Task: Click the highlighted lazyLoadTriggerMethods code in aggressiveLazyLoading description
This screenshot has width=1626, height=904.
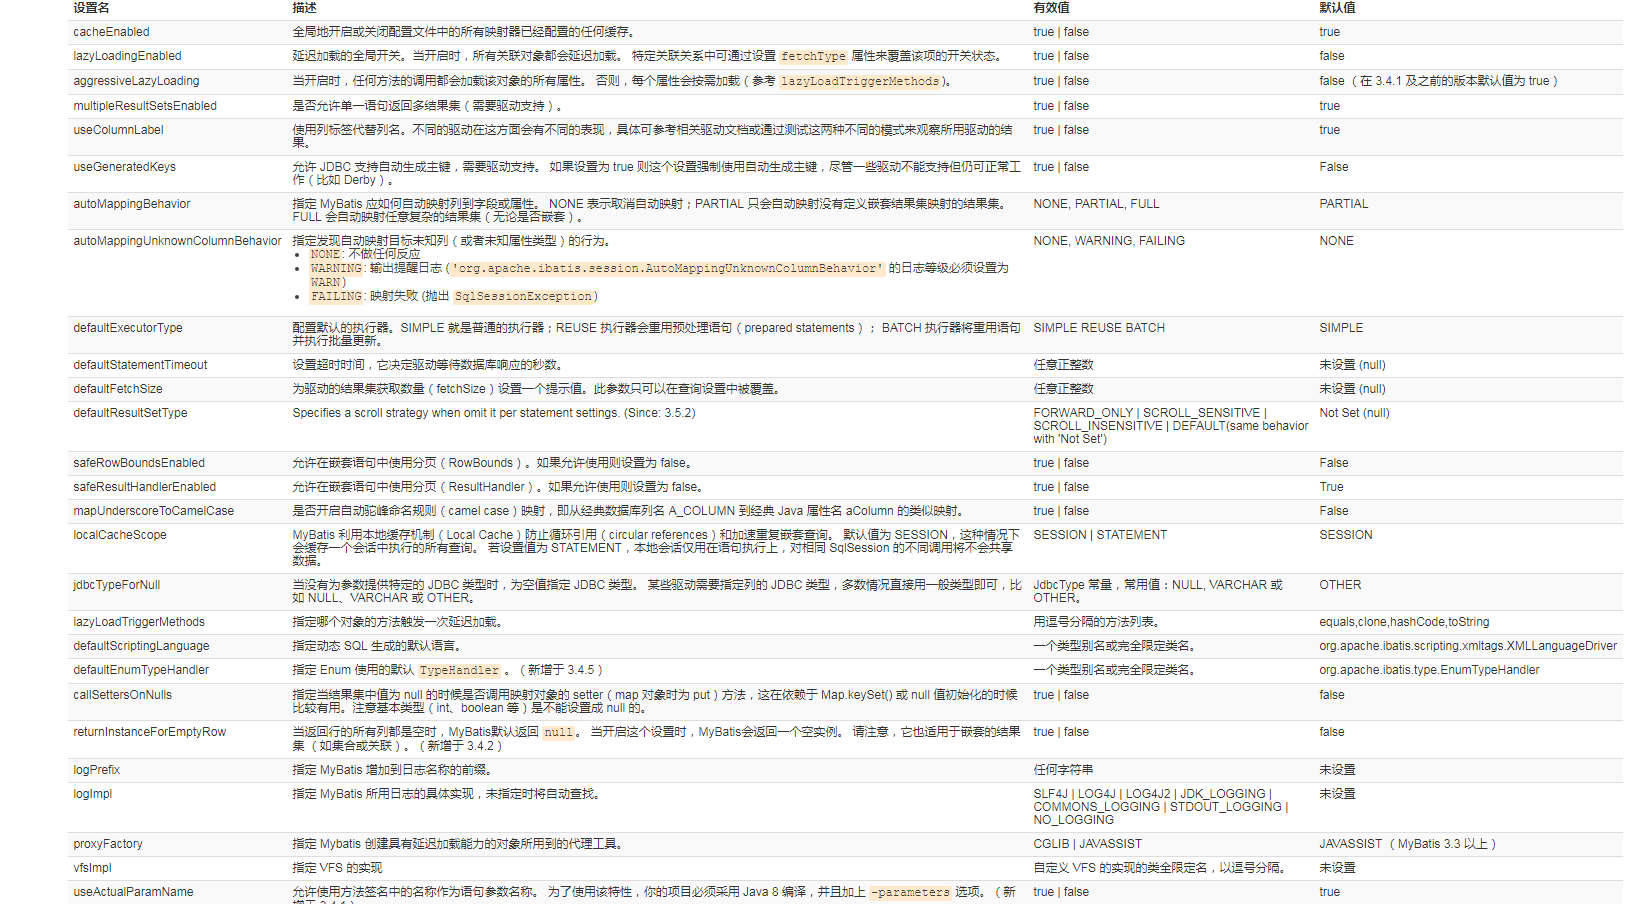Action: 860,82
